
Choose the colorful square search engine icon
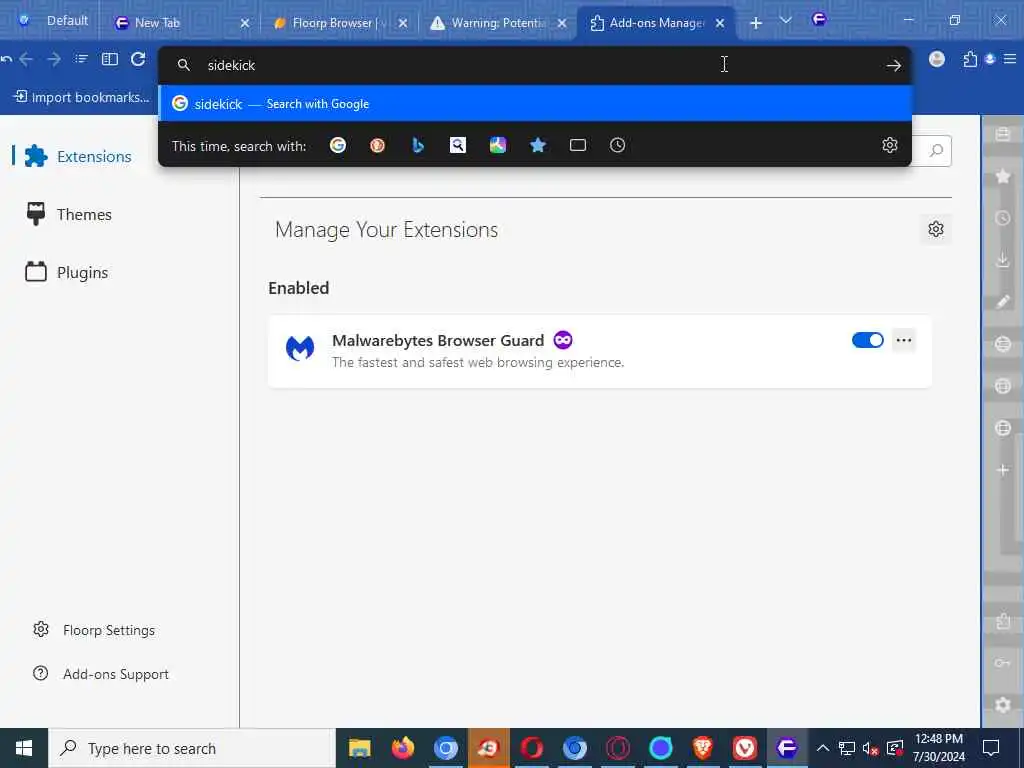[498, 145]
